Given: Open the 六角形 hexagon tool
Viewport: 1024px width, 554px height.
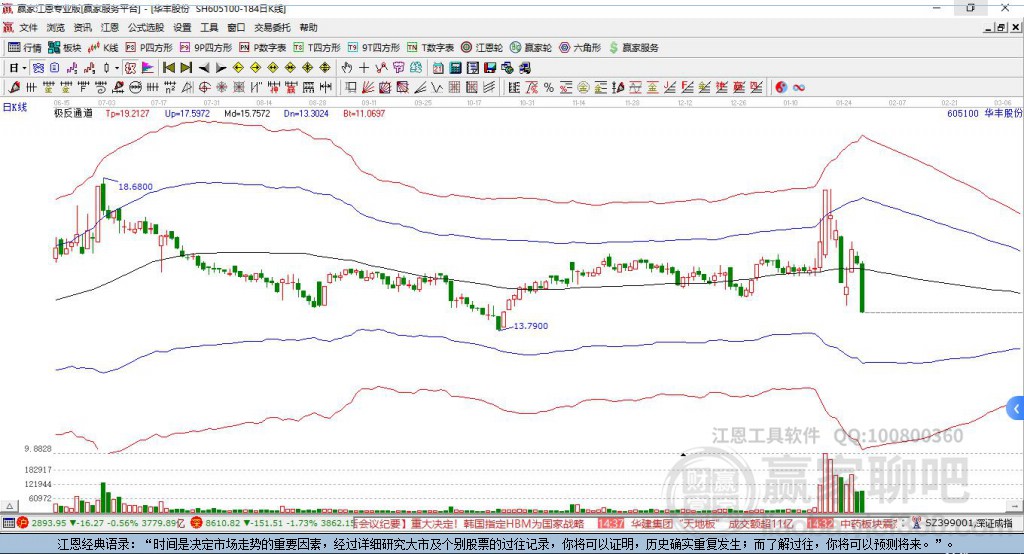Looking at the screenshot, I should tap(580, 47).
